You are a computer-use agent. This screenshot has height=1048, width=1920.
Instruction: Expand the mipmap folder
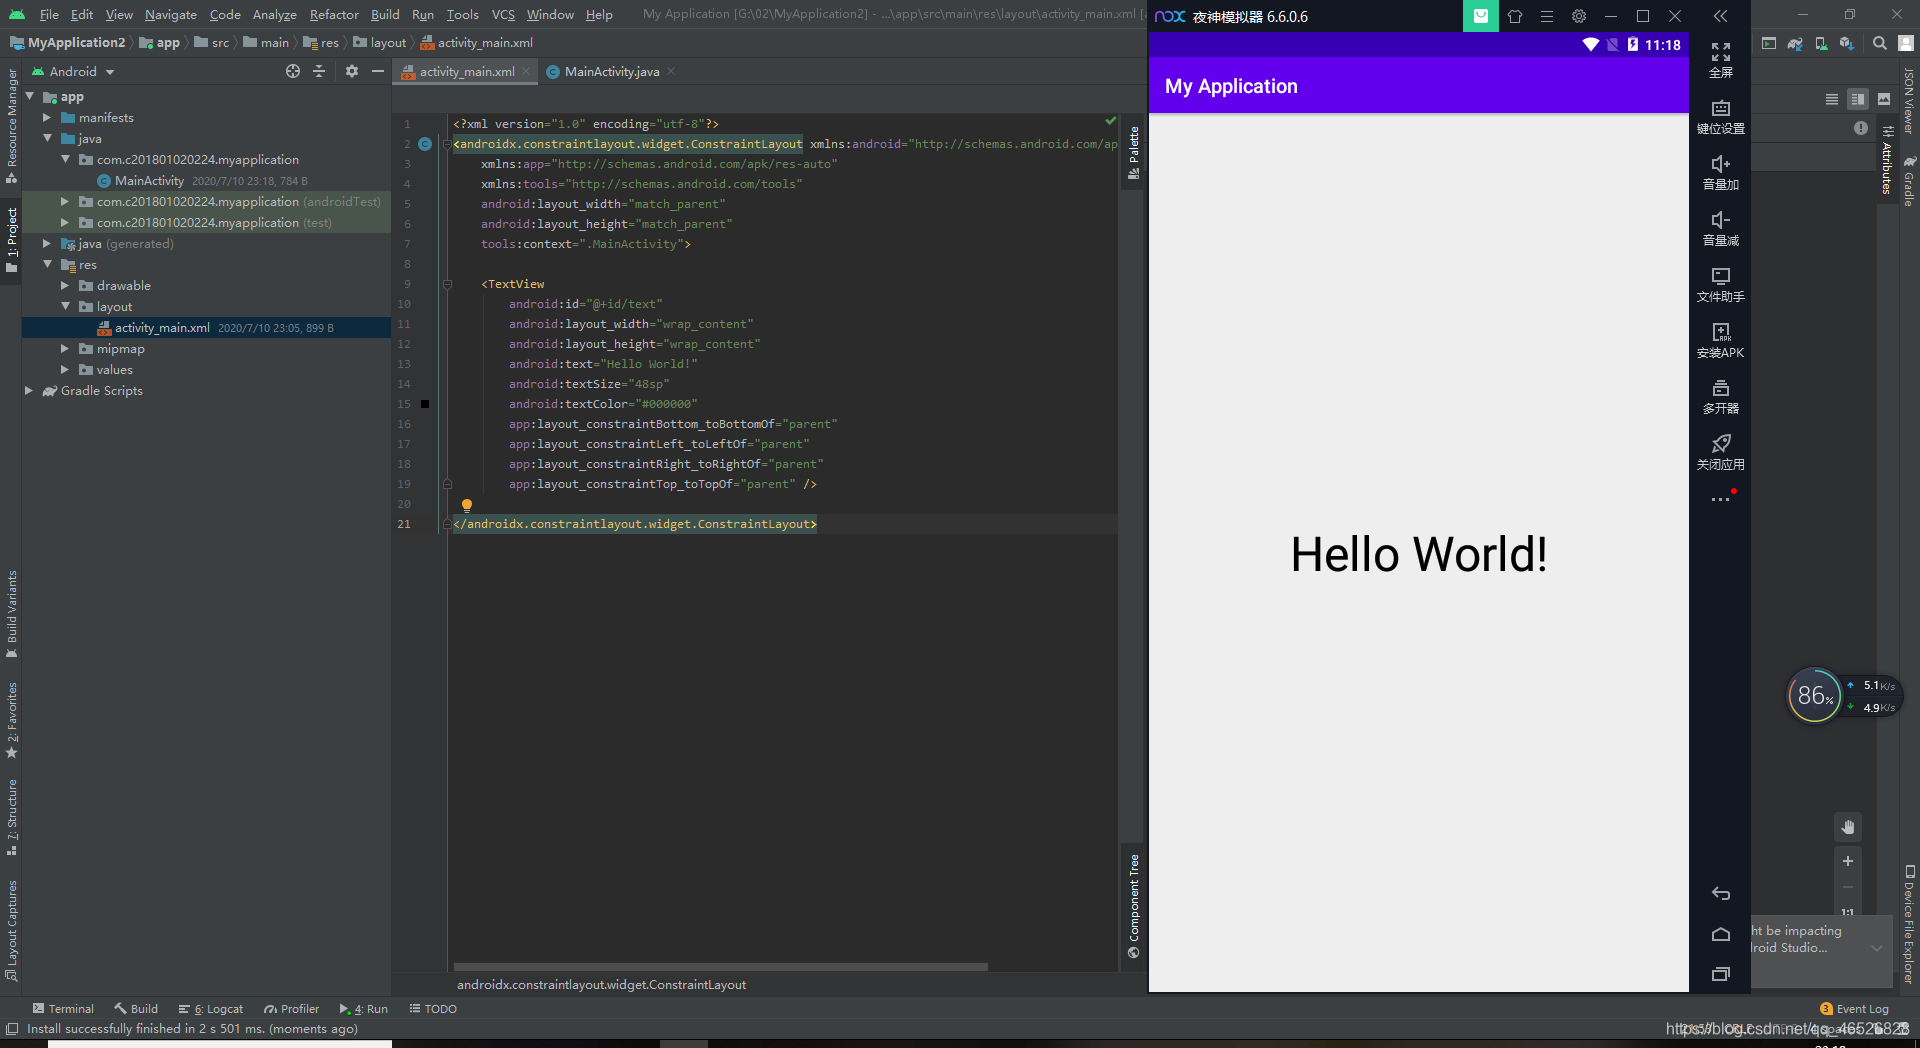[x=65, y=349]
